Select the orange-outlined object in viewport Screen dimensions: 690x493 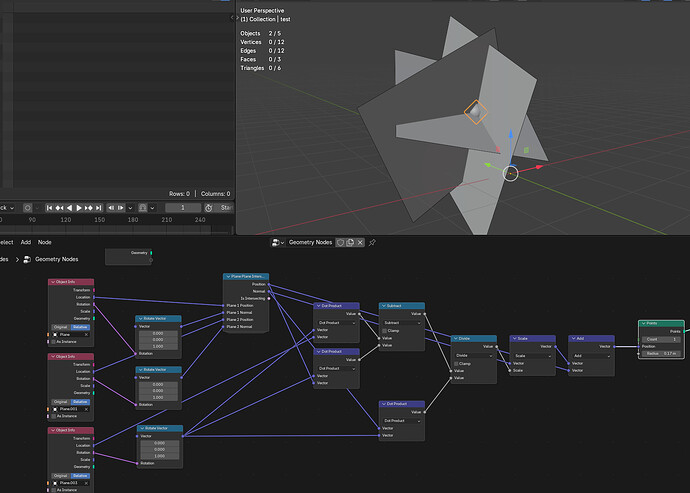(476, 112)
